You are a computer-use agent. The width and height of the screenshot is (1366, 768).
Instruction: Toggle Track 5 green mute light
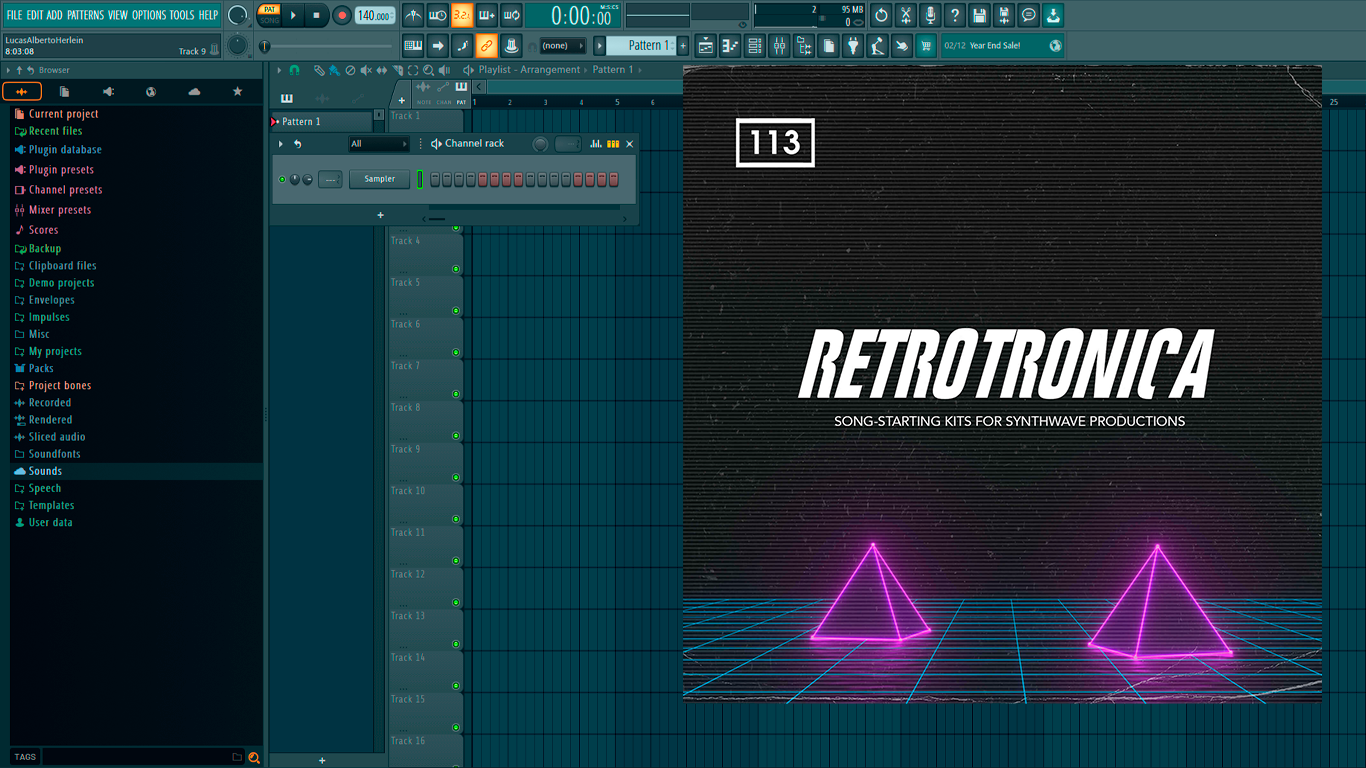456,311
